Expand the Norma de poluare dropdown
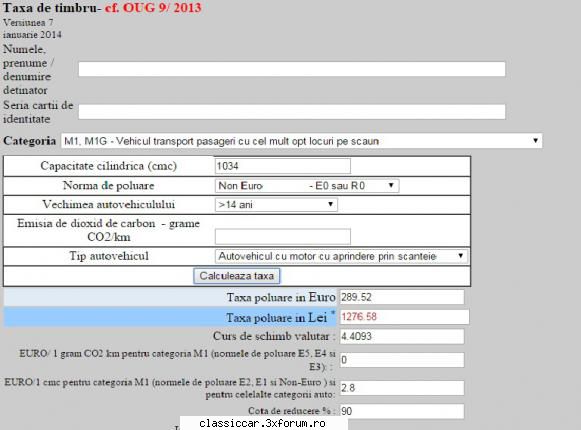Viewport: 581px width, 430px height. tap(307, 186)
